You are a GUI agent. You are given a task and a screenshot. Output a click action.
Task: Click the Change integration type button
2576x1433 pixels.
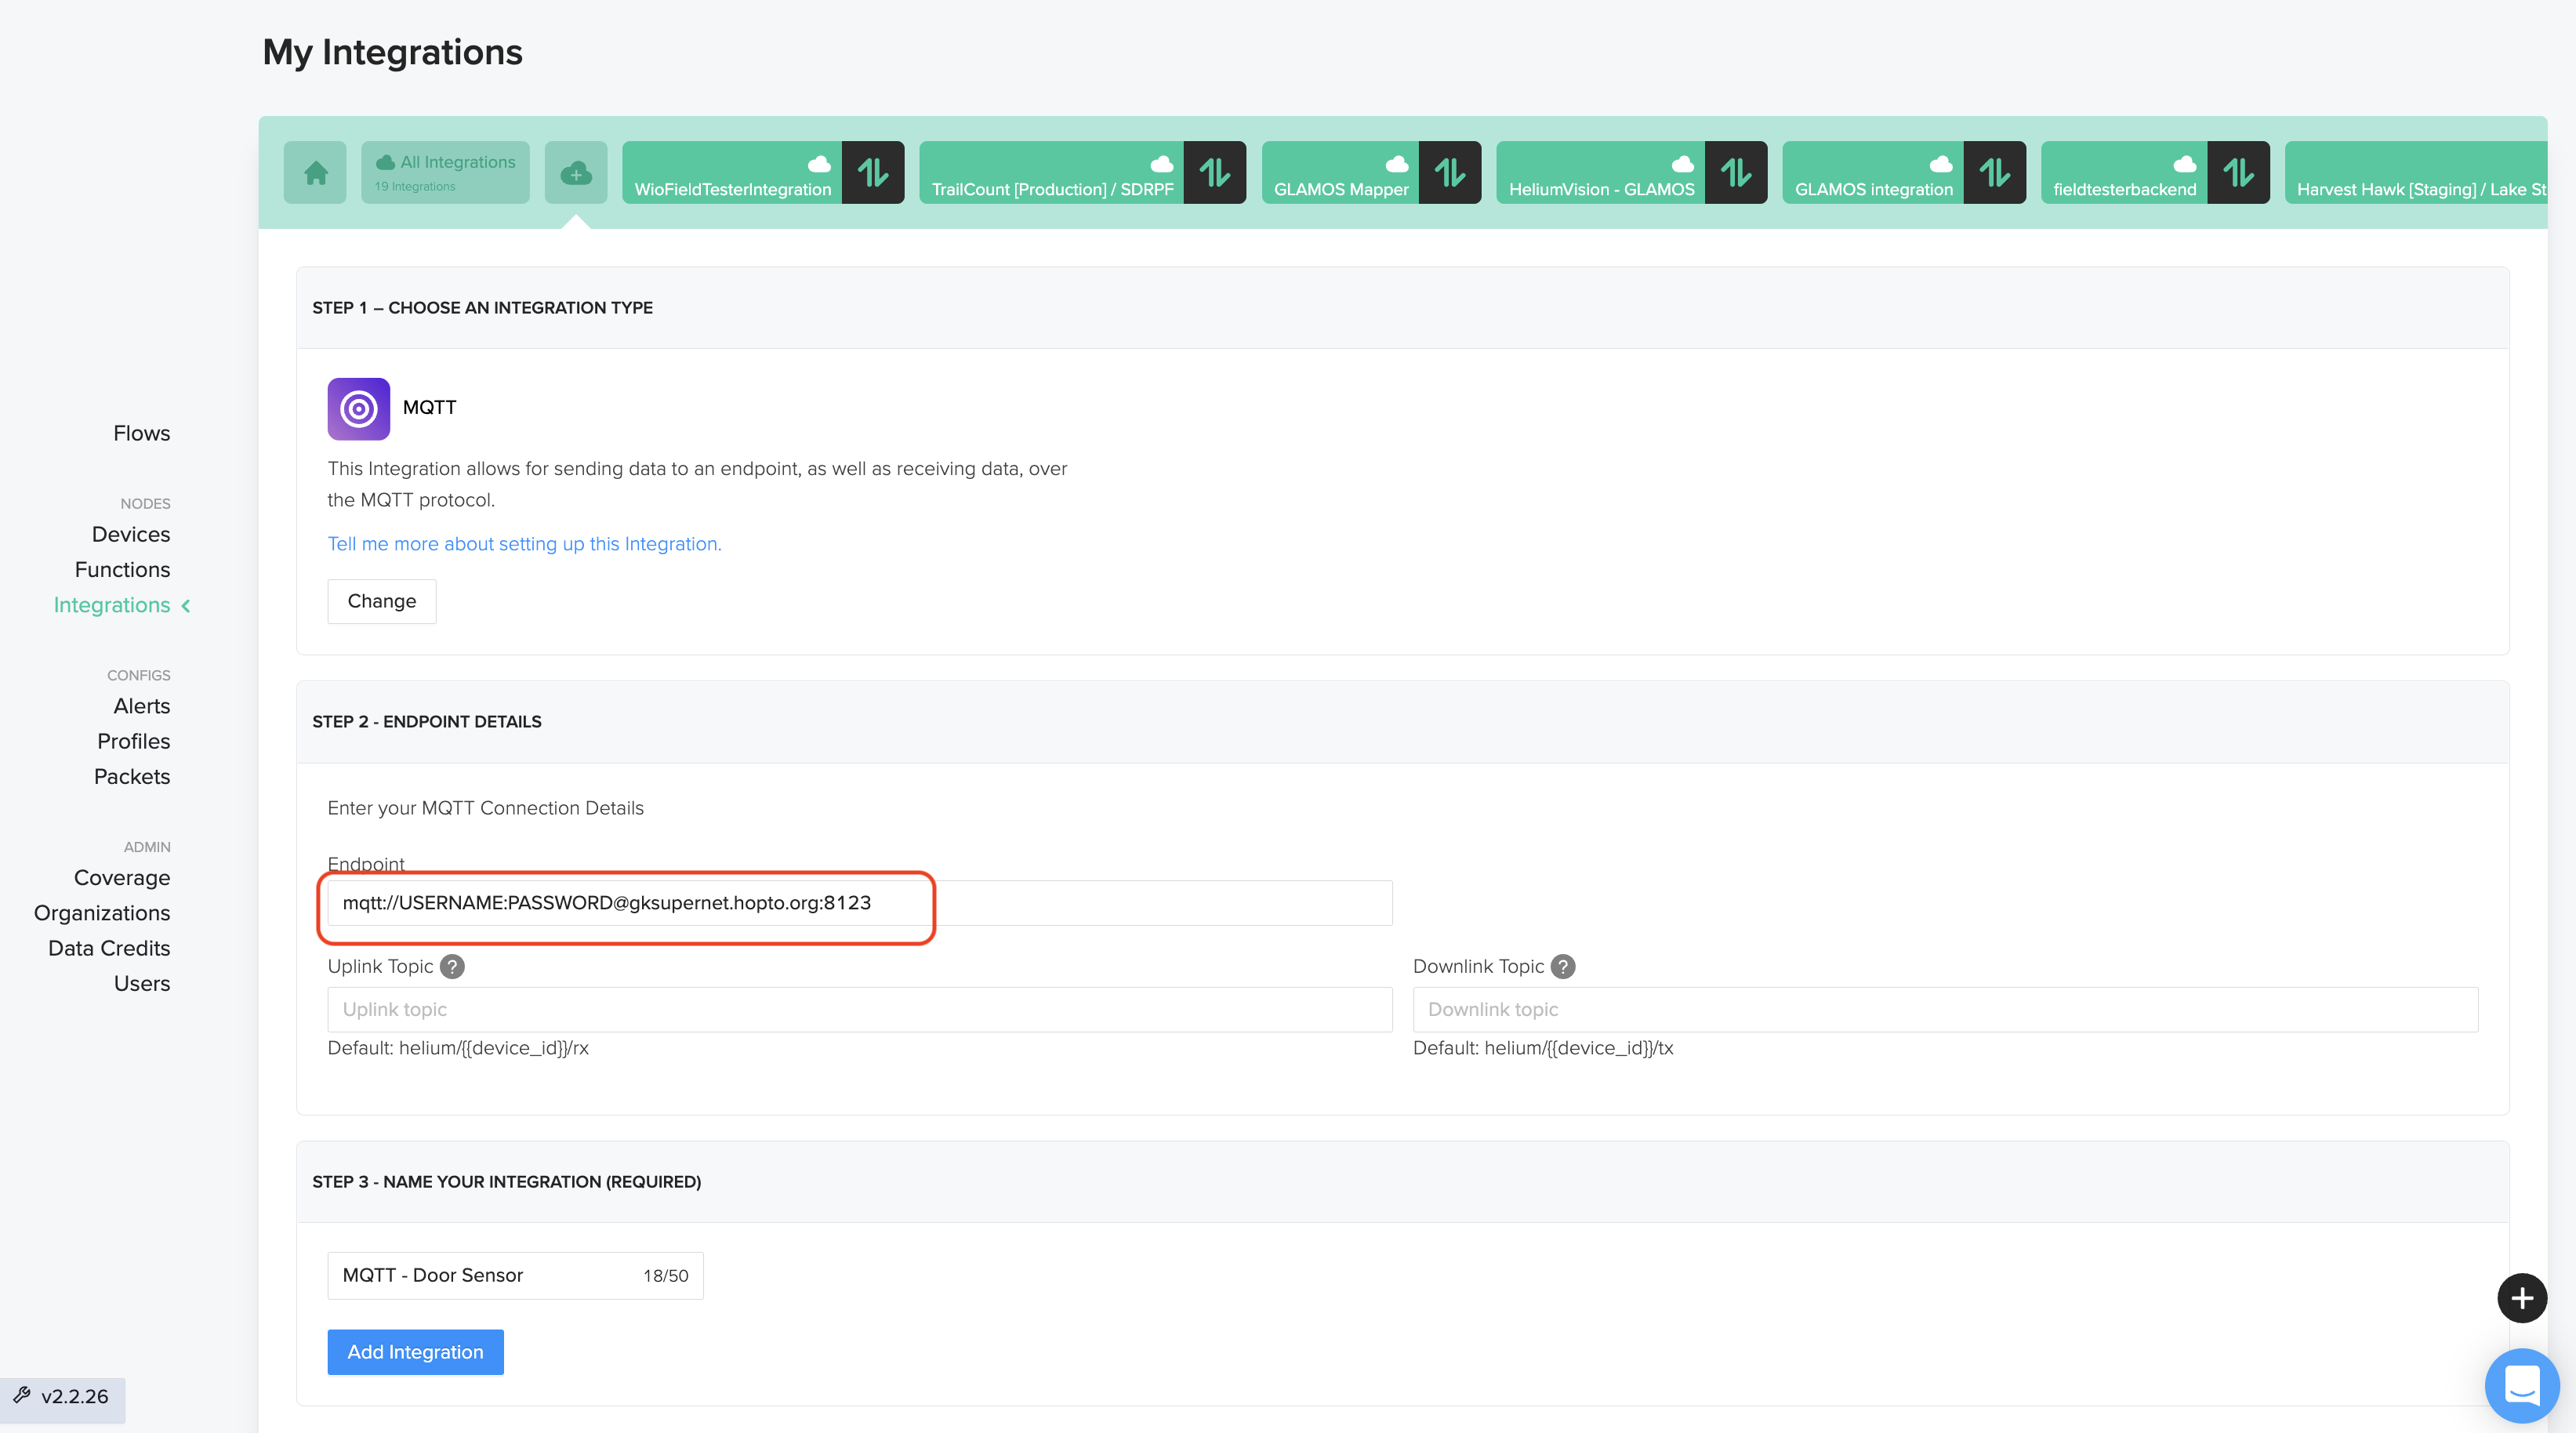point(381,601)
